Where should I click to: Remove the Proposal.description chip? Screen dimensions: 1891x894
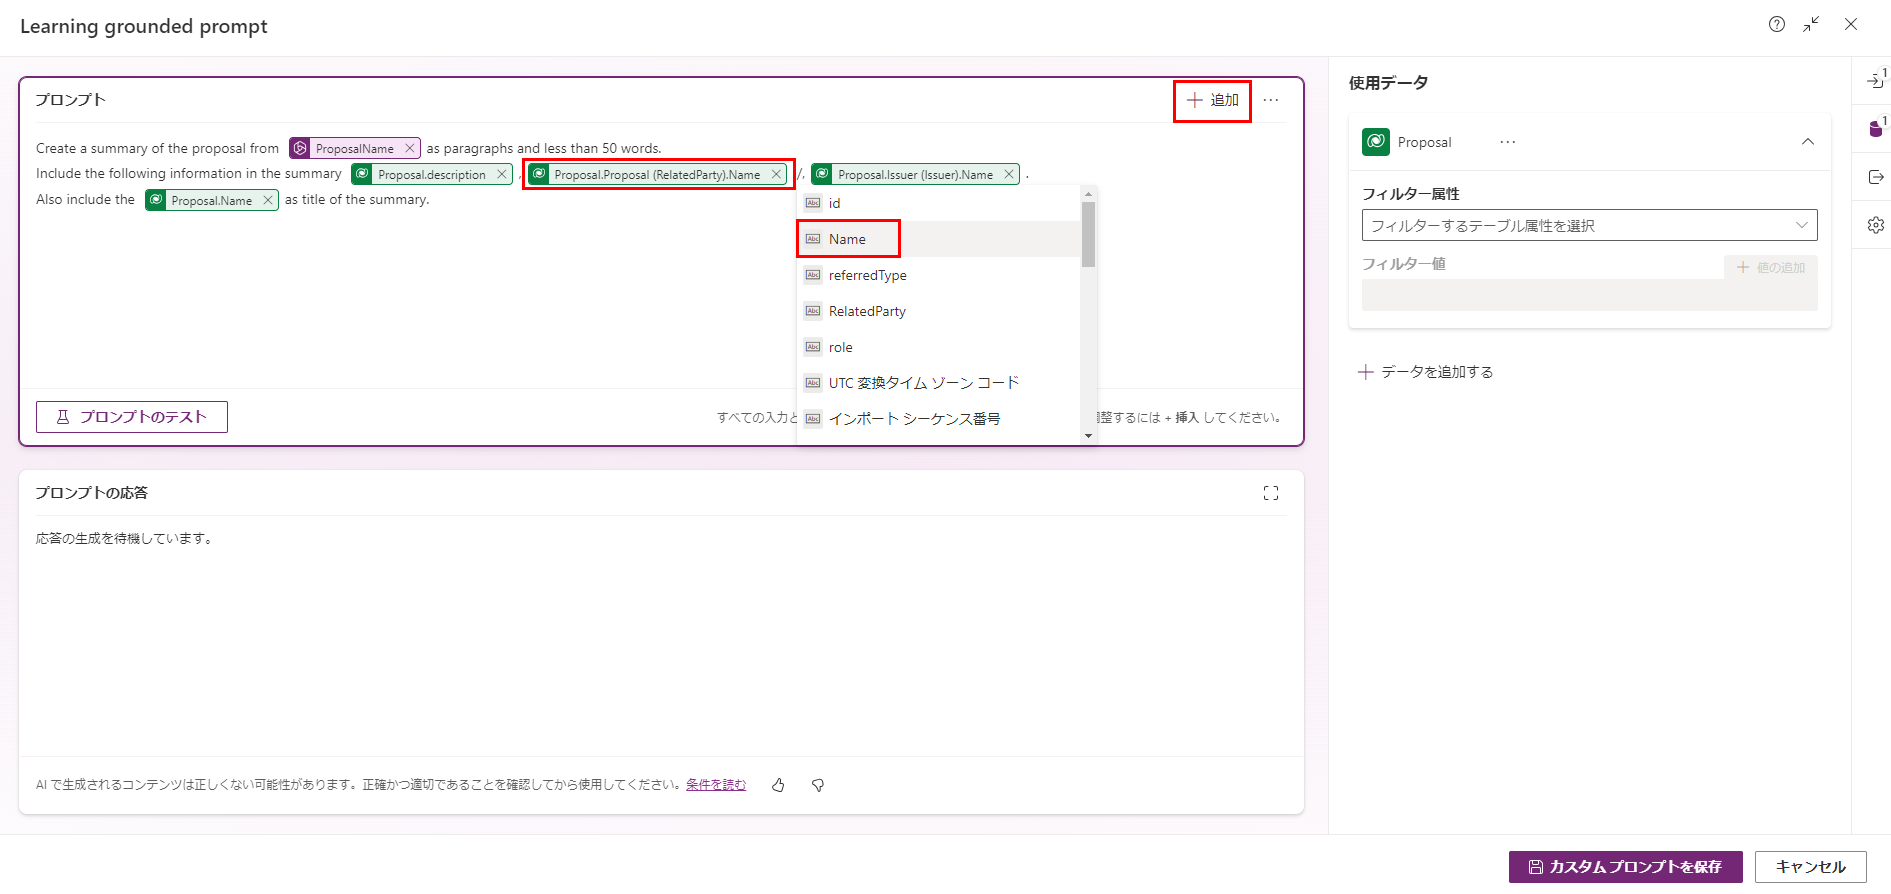[502, 174]
